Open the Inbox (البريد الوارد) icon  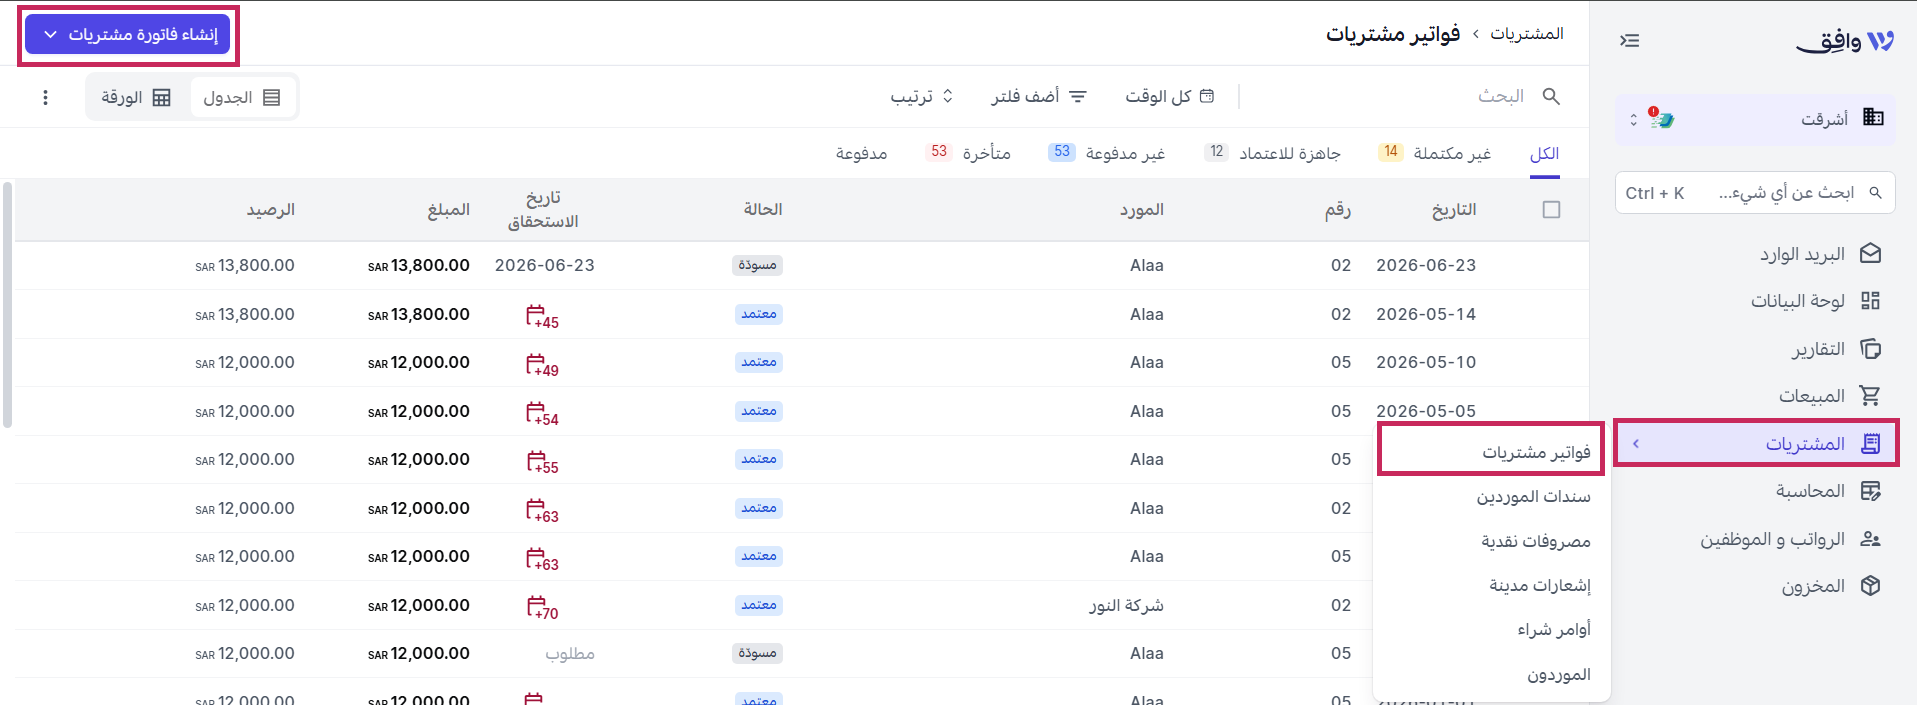[1871, 254]
